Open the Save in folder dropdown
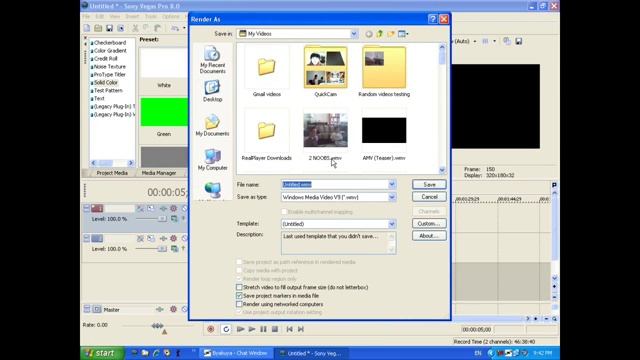This screenshot has width=640, height=360. [x=354, y=34]
